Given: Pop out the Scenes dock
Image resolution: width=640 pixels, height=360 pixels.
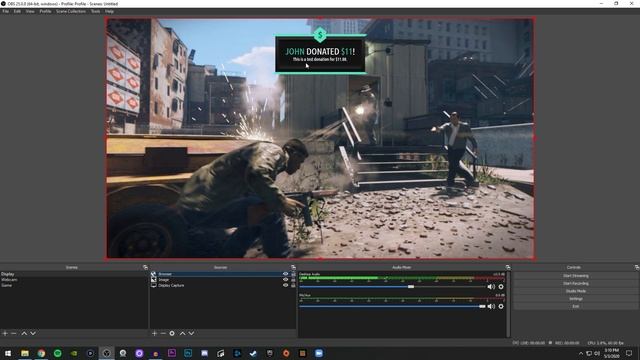Looking at the screenshot, I should (145, 267).
